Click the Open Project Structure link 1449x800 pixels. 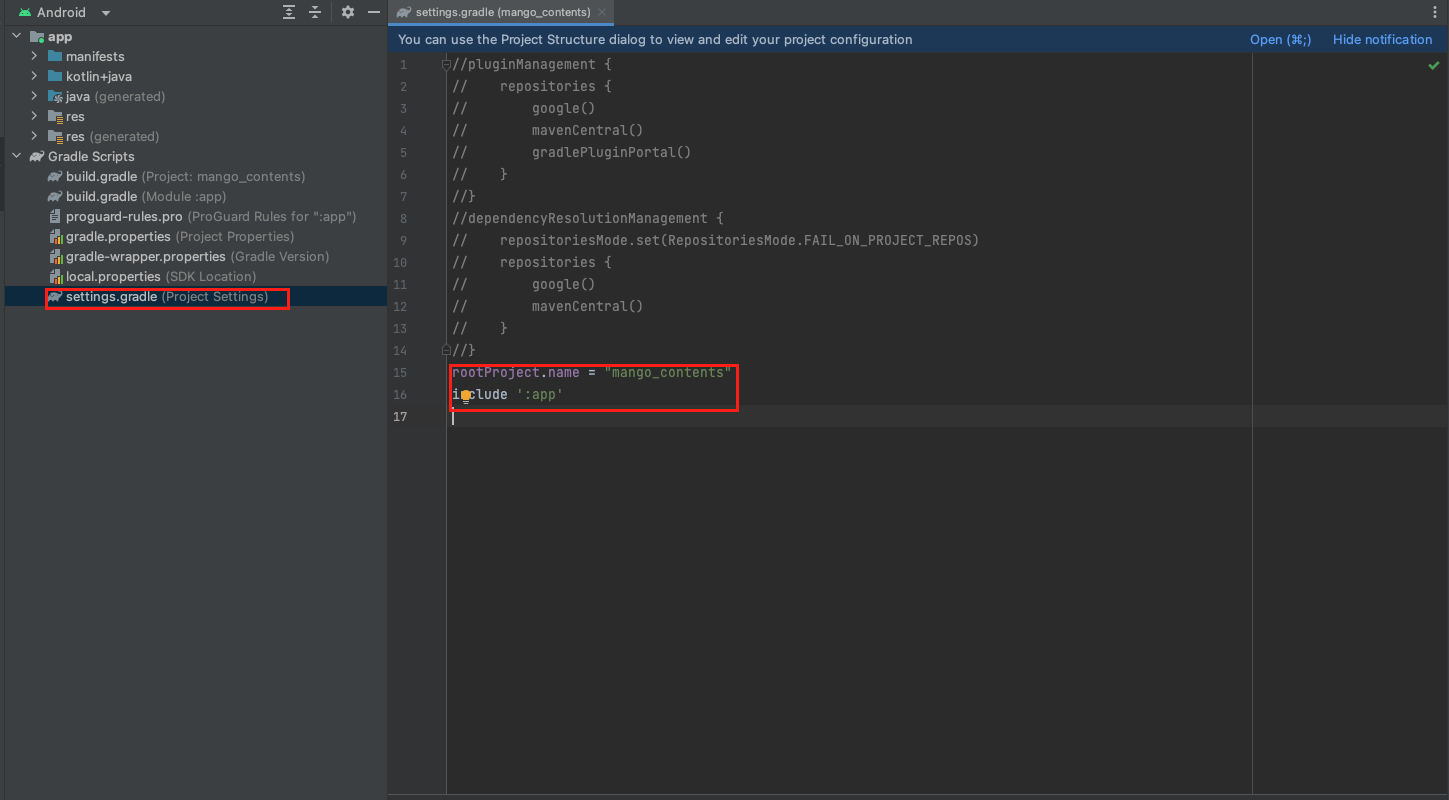[1280, 40]
